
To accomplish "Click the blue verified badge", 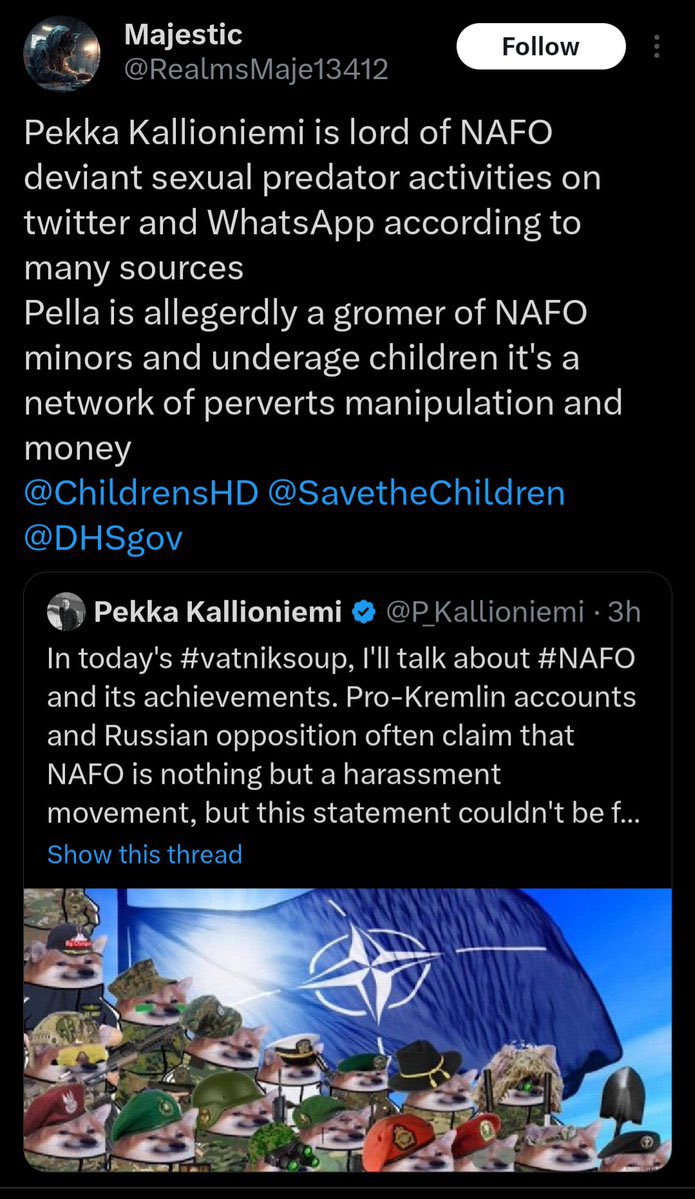I will point(364,612).
